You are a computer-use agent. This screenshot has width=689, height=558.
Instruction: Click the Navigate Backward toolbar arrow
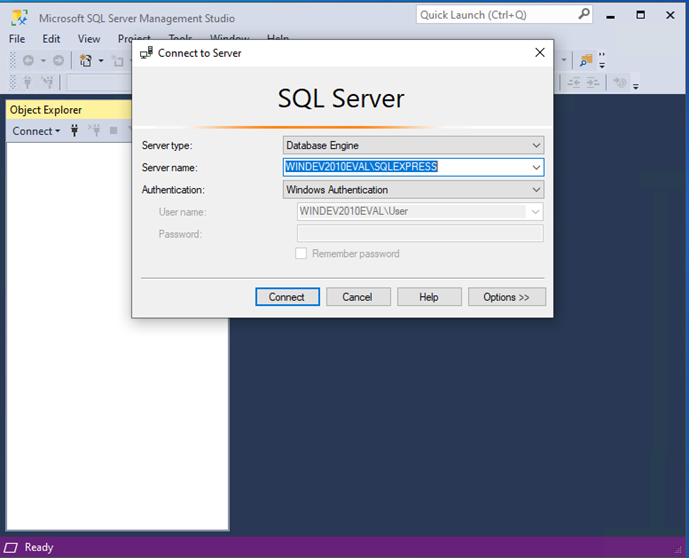coord(29,60)
